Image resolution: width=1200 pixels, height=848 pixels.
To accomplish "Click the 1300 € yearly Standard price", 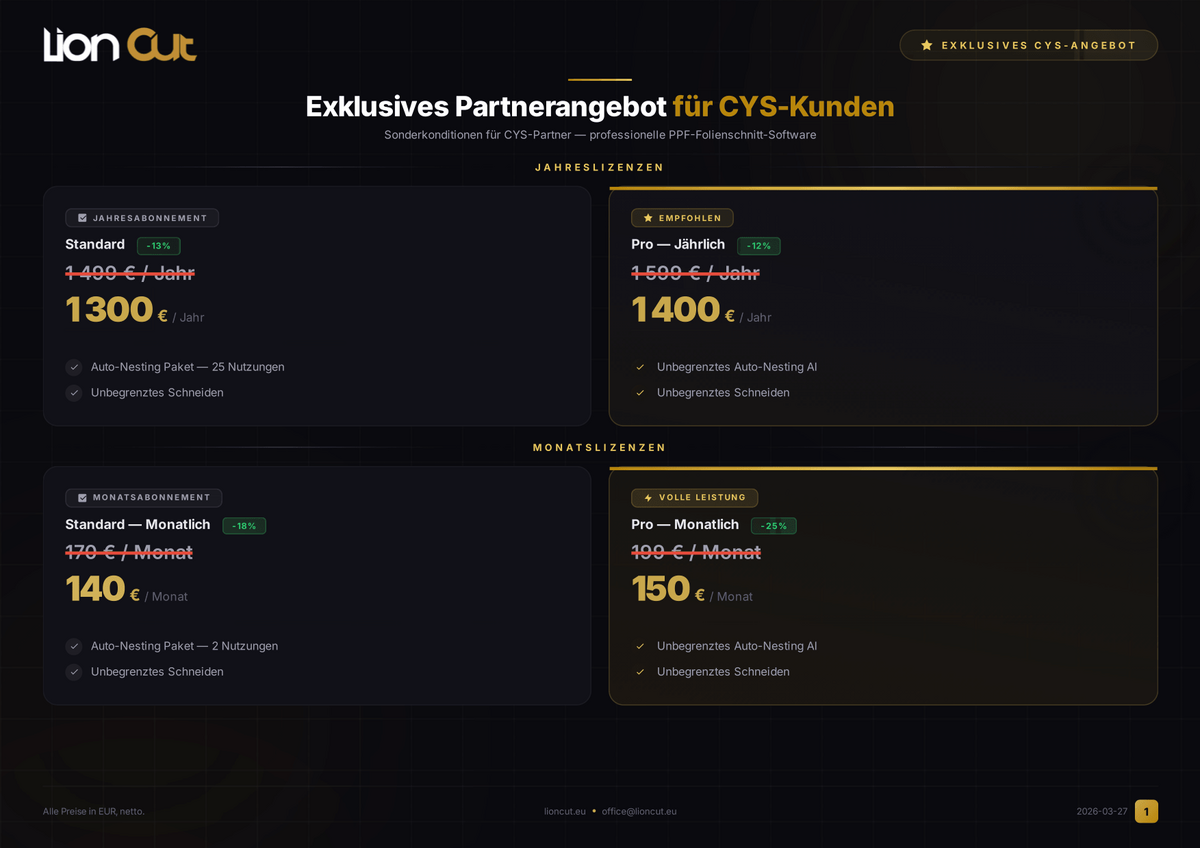I will 110,310.
